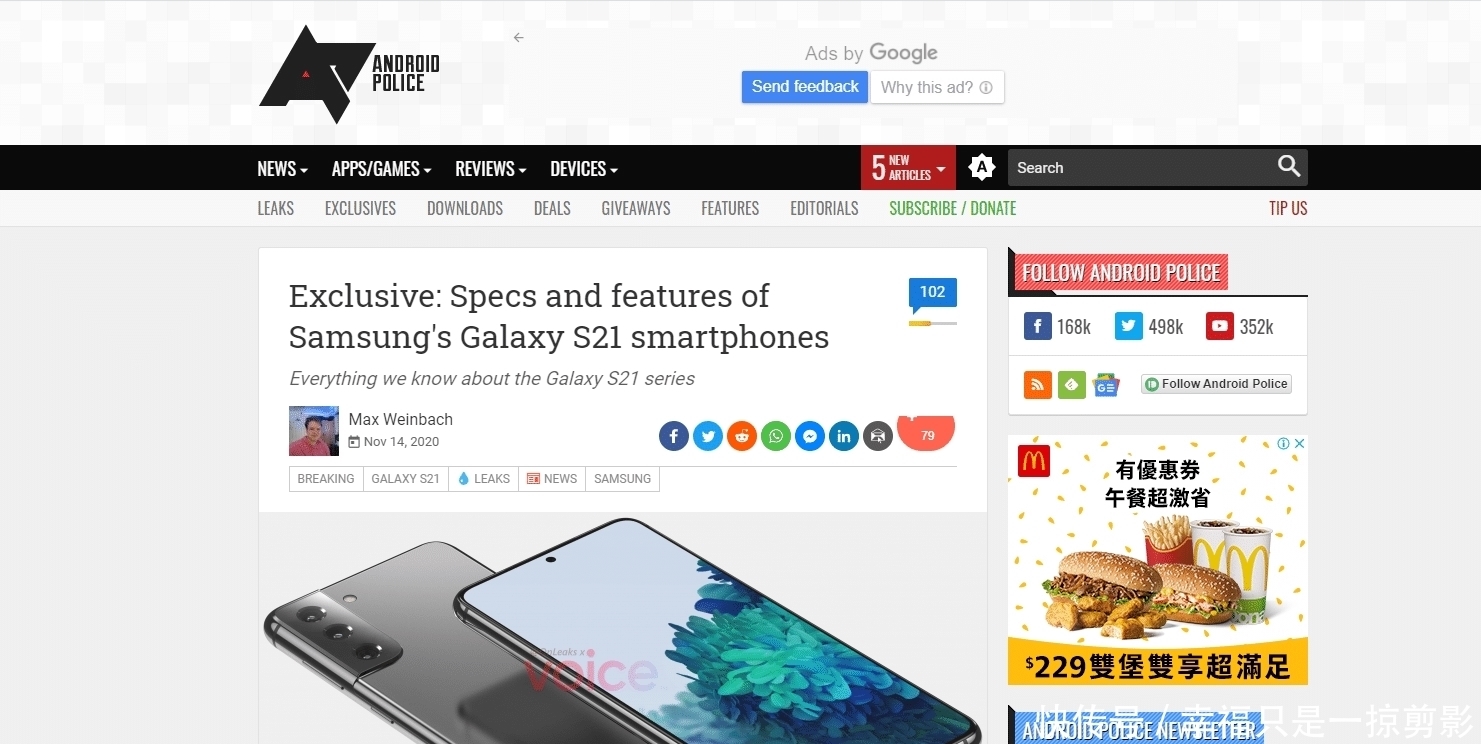Share via Facebook Messenger icon
The image size is (1481, 744).
[x=810, y=436]
